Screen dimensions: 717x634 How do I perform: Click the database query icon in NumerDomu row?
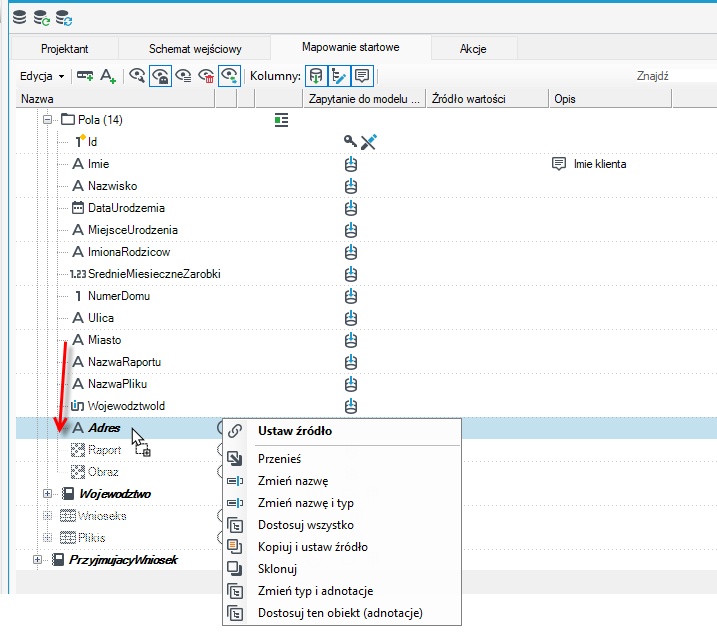pyautogui.click(x=351, y=296)
